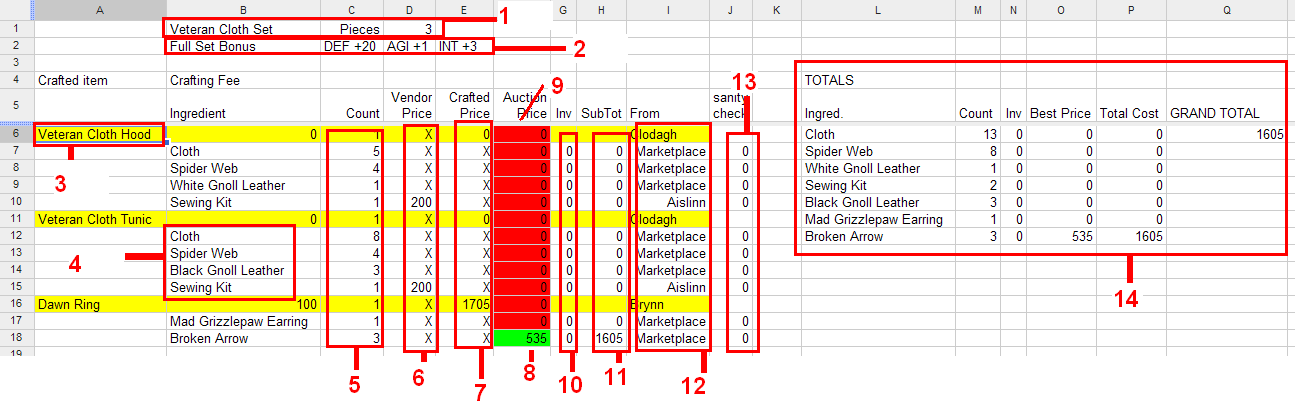Click the 'AGI +1' cell
This screenshot has height=406, width=1295.
tap(410, 46)
